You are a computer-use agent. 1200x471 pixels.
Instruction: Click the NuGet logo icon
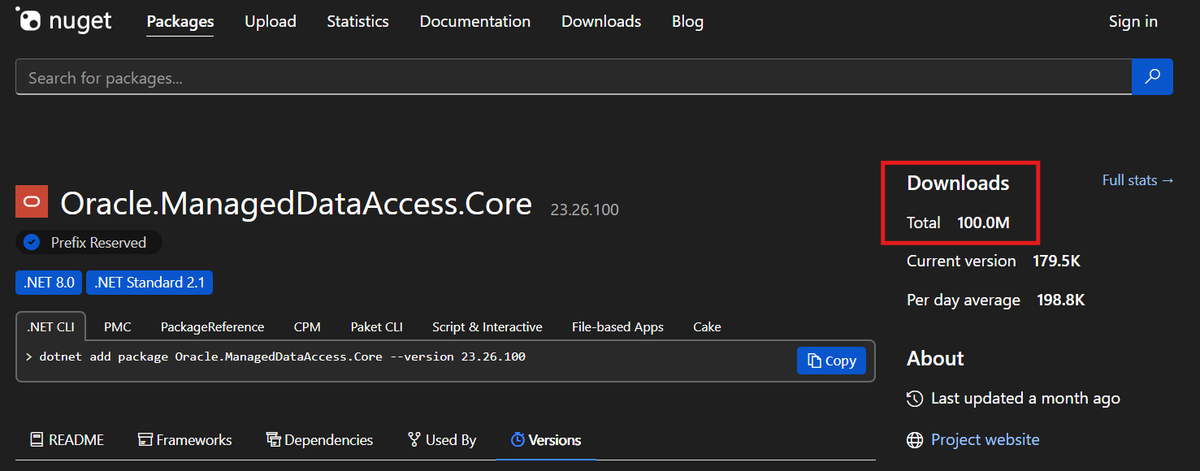tap(28, 20)
